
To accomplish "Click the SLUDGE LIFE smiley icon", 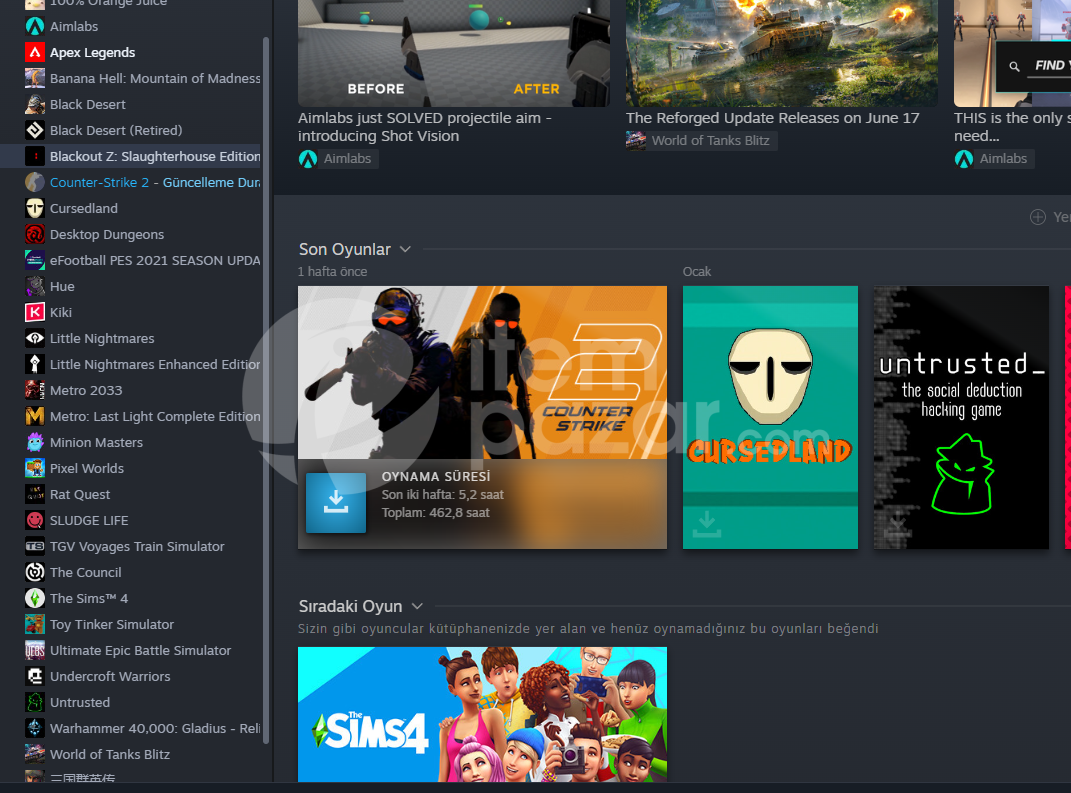I will [35, 520].
